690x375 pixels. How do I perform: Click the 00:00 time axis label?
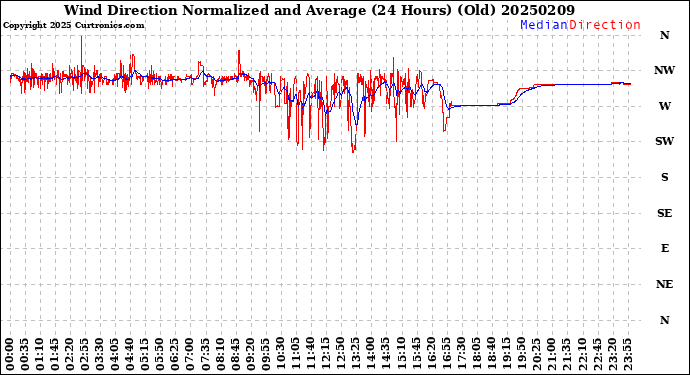pyautogui.click(x=10, y=355)
